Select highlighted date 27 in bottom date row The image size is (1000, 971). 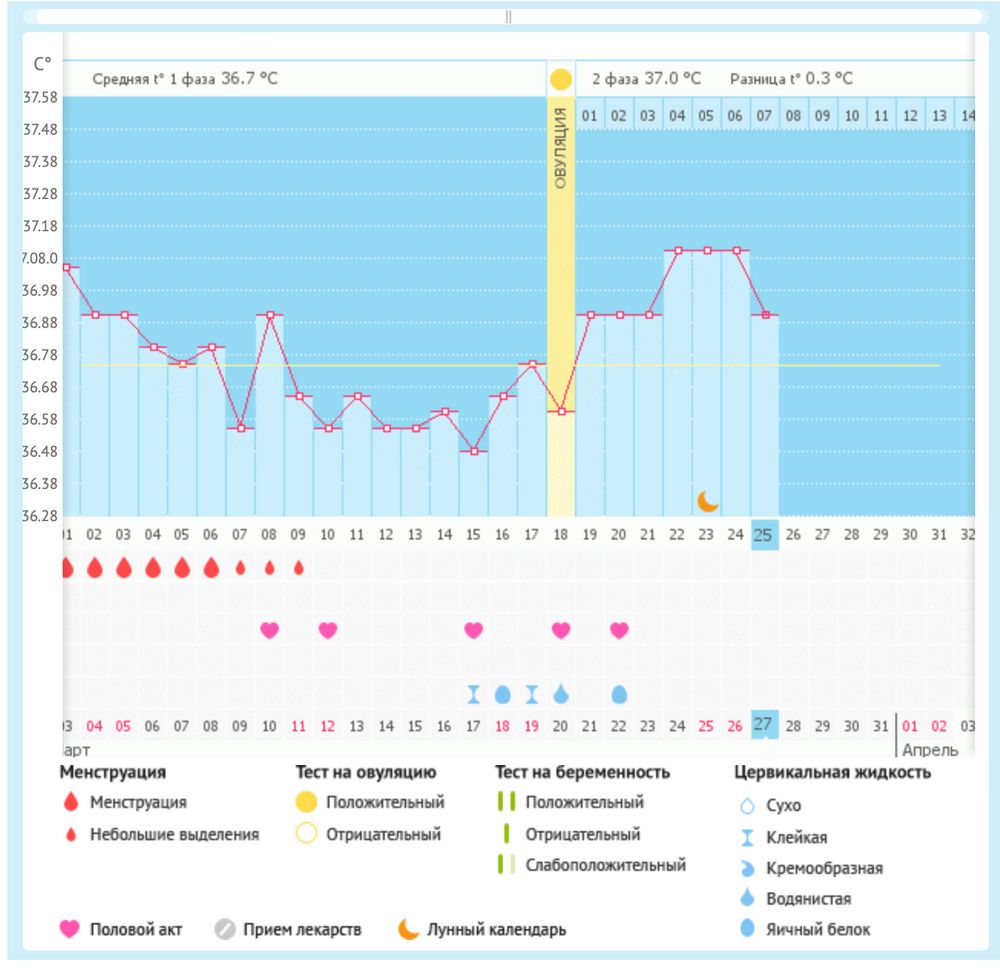764,725
